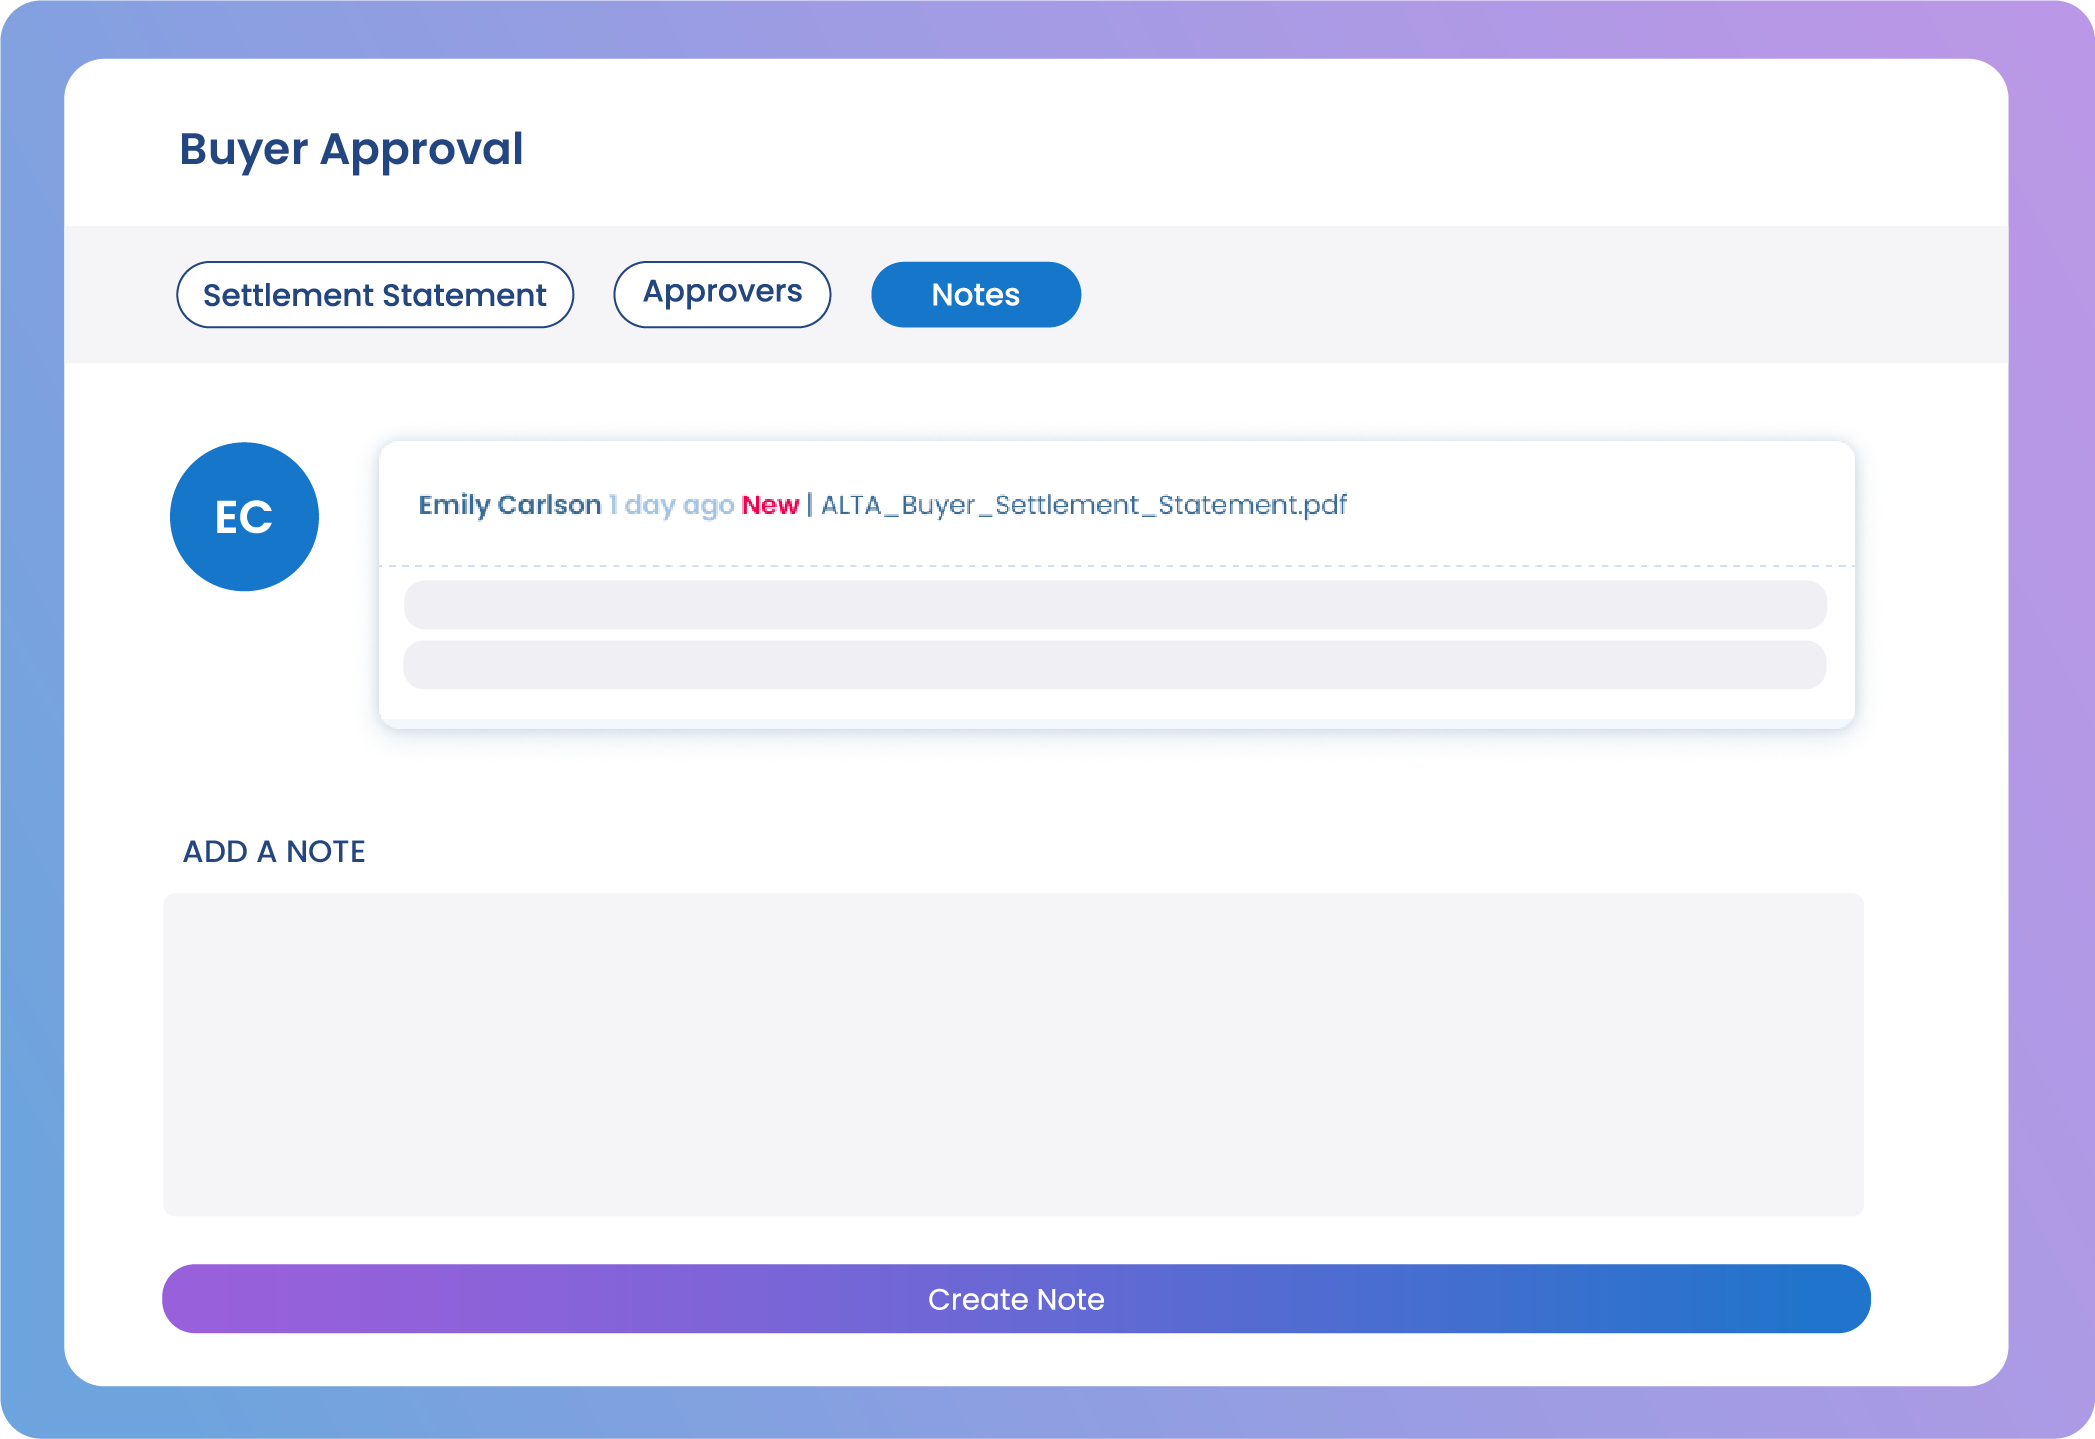
Task: Switch to the Approvers tab
Action: (722, 295)
